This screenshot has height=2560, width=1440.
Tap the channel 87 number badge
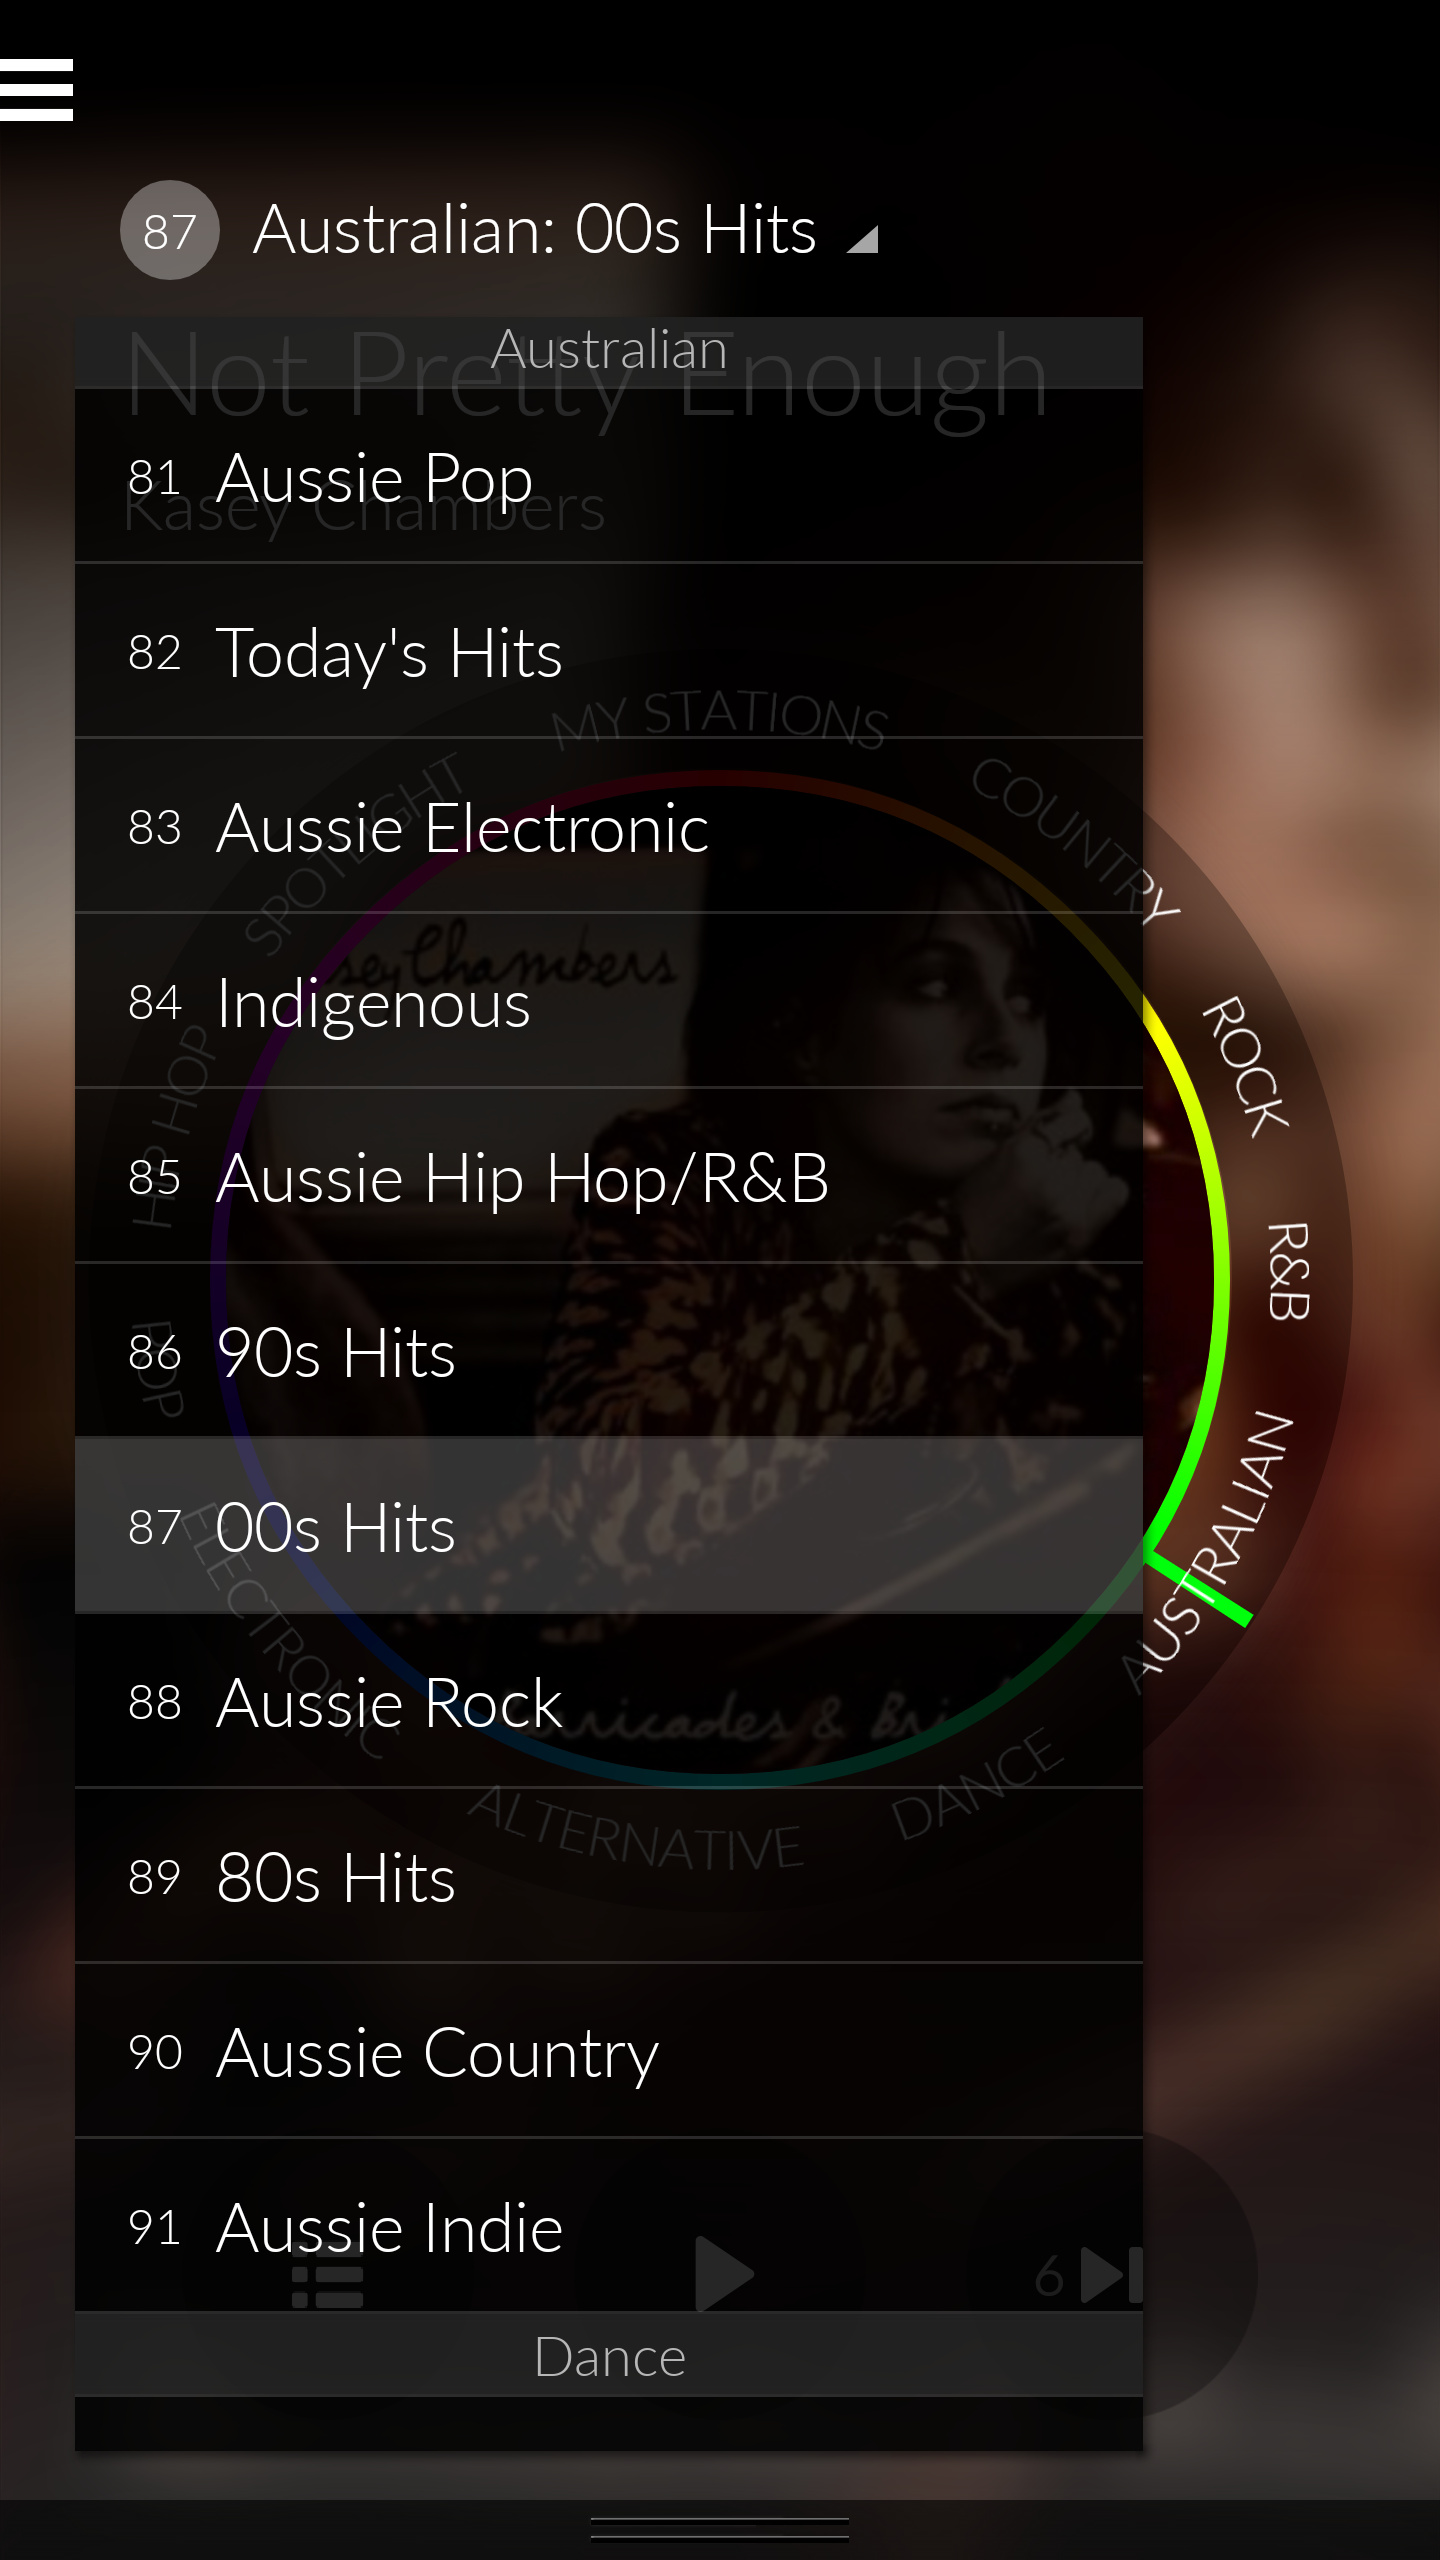point(170,230)
